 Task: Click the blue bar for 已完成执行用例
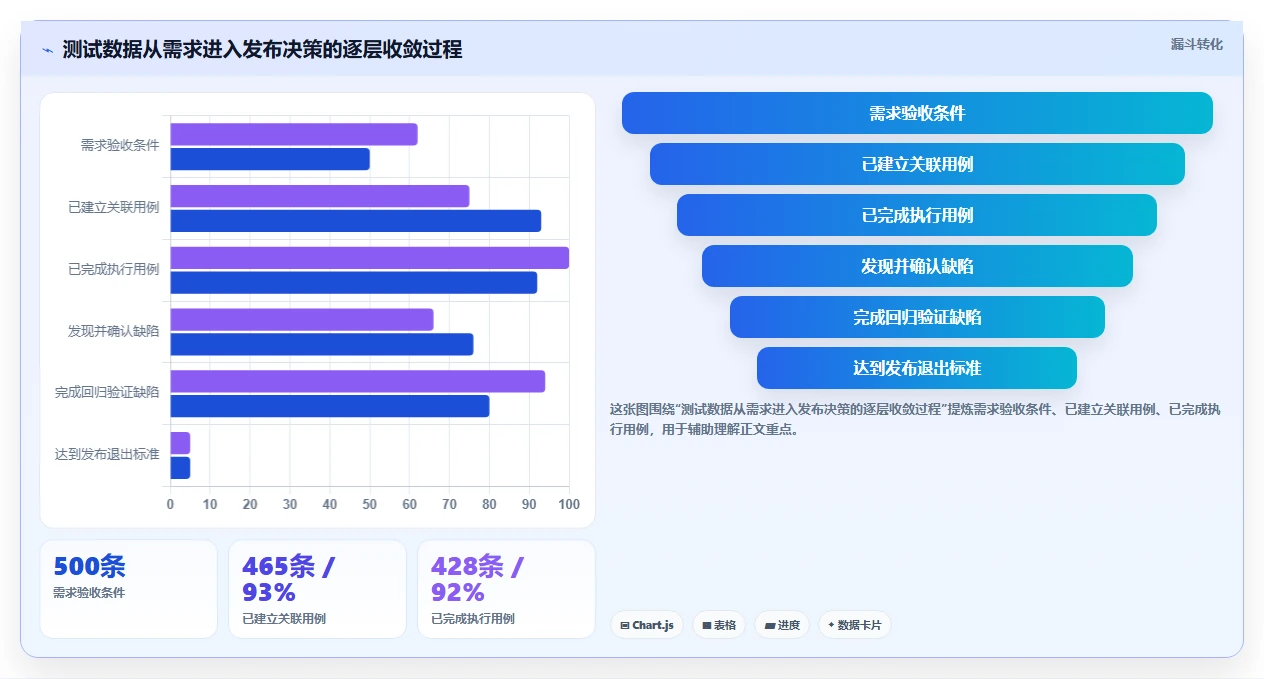coord(354,282)
